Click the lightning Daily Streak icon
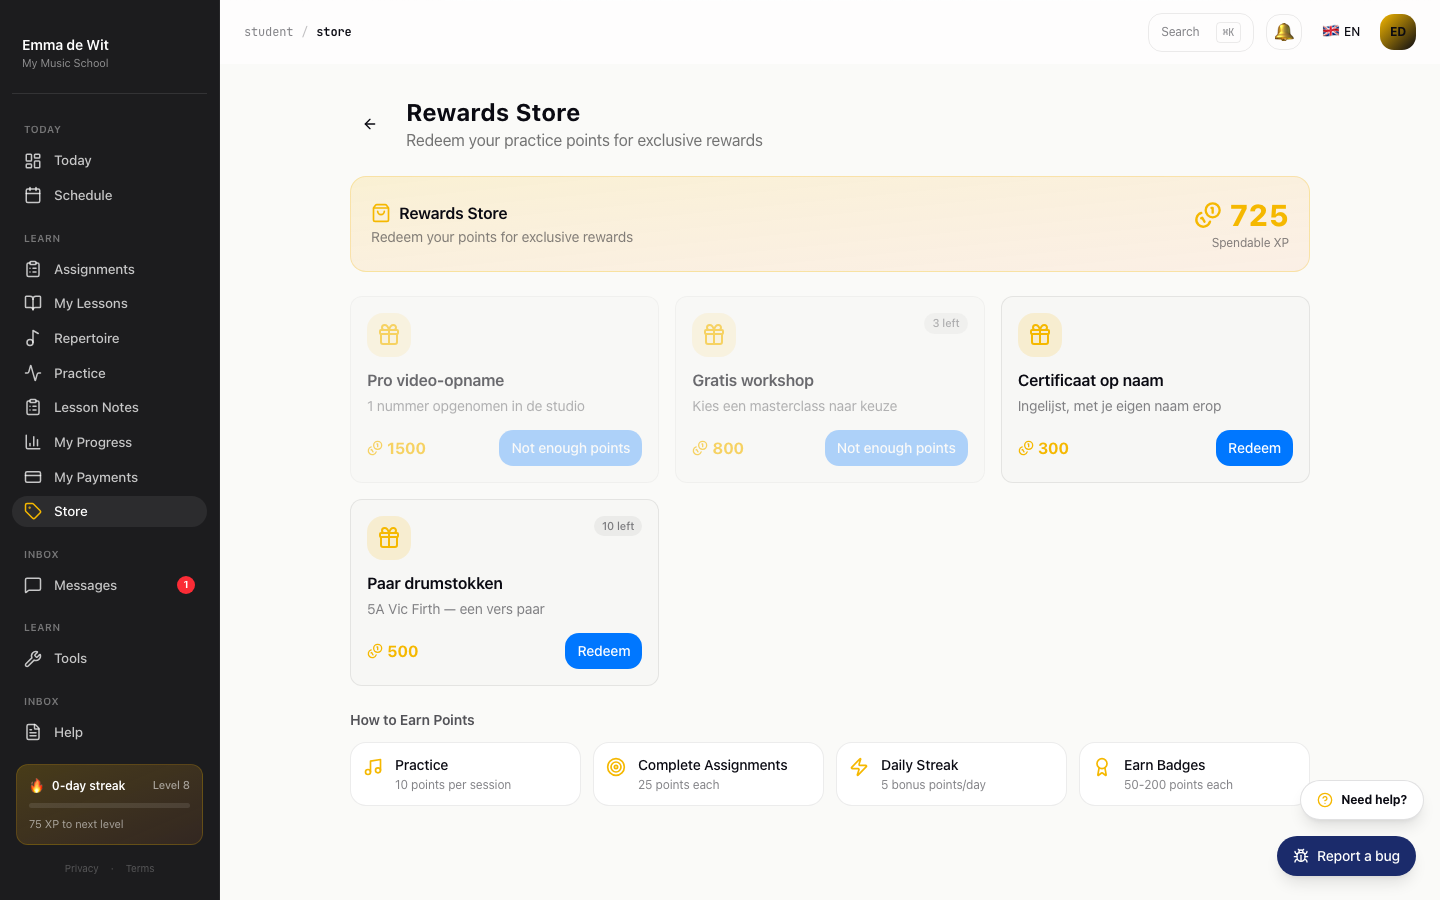 pos(859,767)
